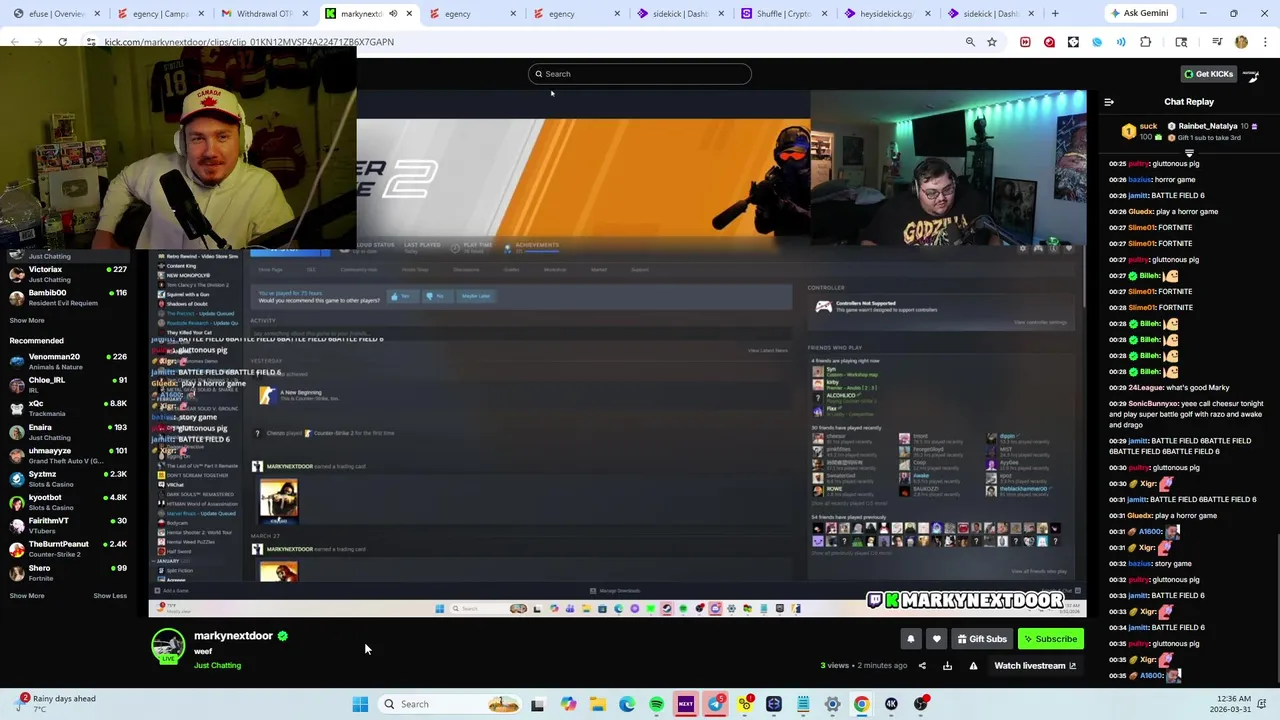The height and width of the screenshot is (720, 1280).
Task: Expand Show More under followed channels
Action: click(x=27, y=321)
